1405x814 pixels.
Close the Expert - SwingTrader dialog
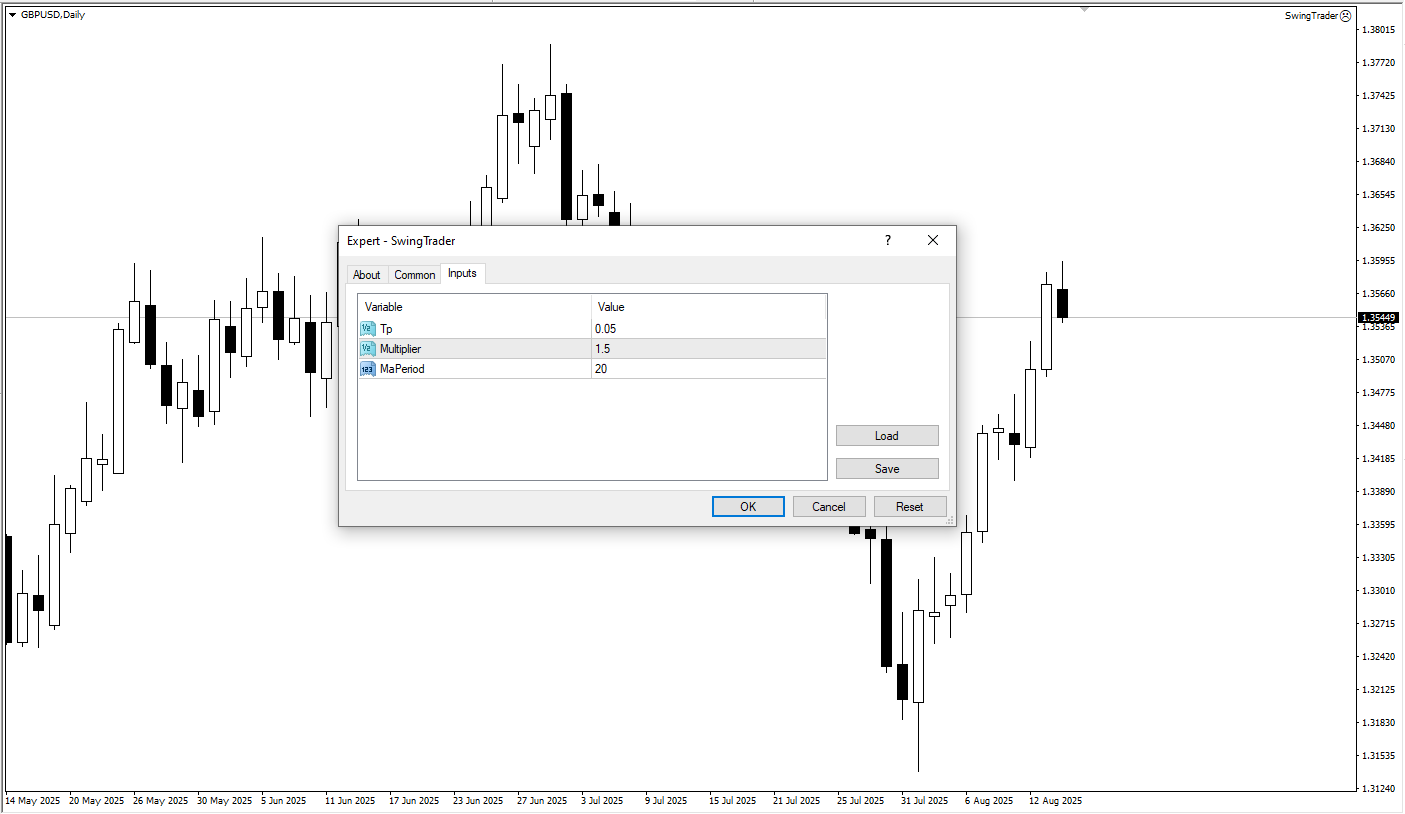tap(933, 240)
